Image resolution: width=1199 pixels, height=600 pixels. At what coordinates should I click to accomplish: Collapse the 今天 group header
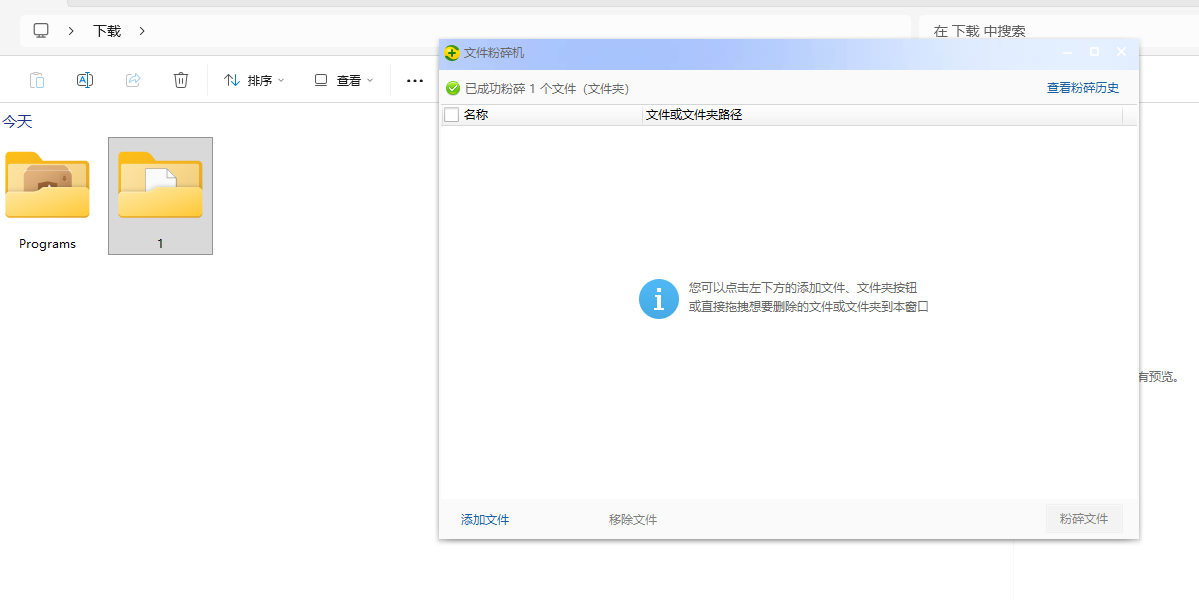[17, 122]
